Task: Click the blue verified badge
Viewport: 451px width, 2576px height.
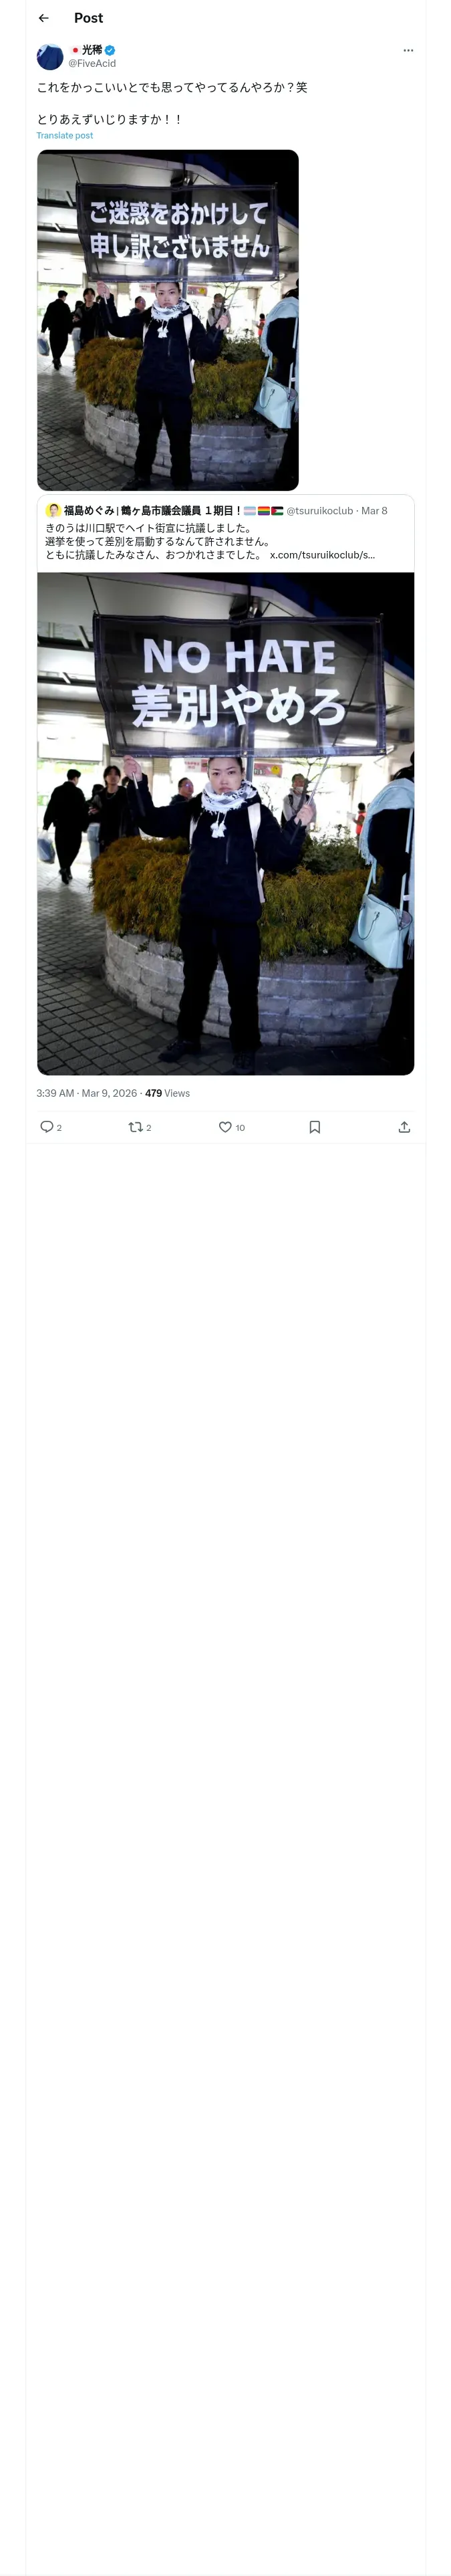Action: pyautogui.click(x=110, y=50)
